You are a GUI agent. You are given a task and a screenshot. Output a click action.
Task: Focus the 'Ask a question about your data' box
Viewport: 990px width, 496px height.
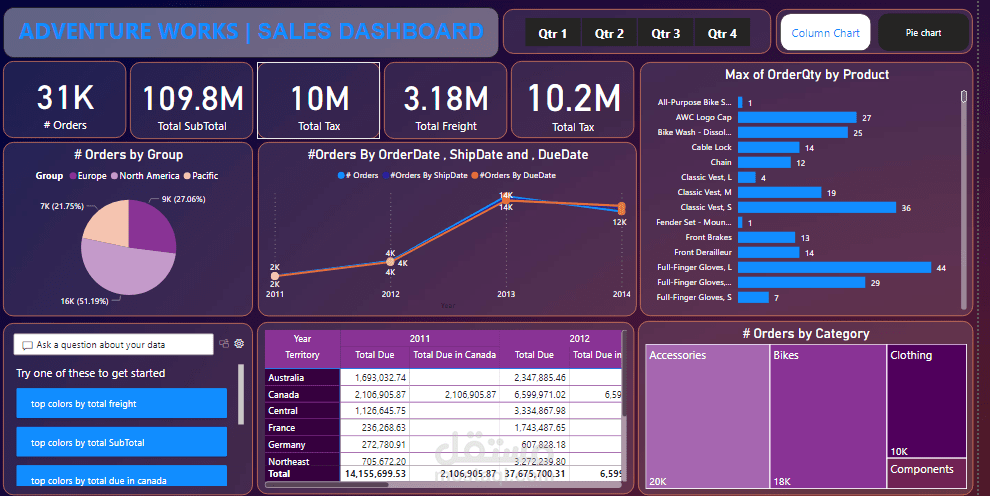coord(114,345)
